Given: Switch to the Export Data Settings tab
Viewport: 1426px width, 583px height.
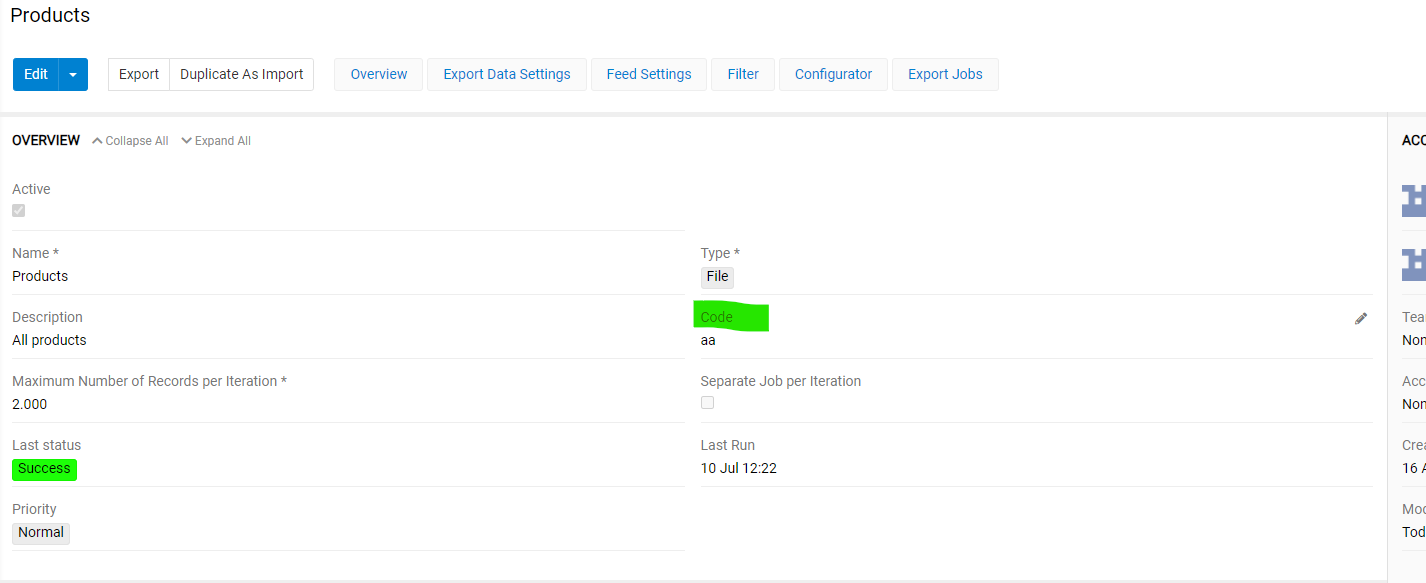Looking at the screenshot, I should [x=506, y=75].
